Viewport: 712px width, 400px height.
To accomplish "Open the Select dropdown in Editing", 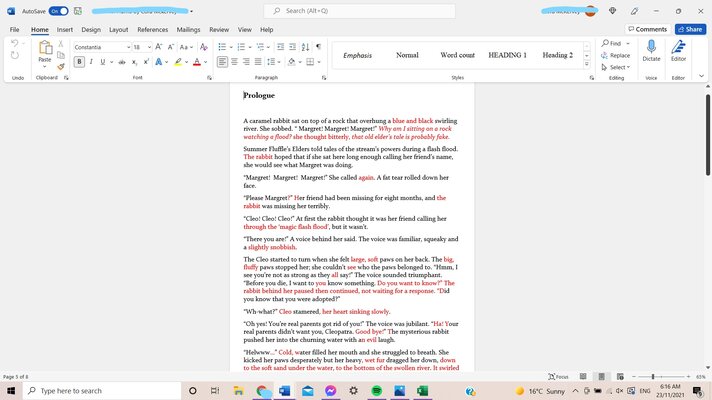I will point(616,67).
